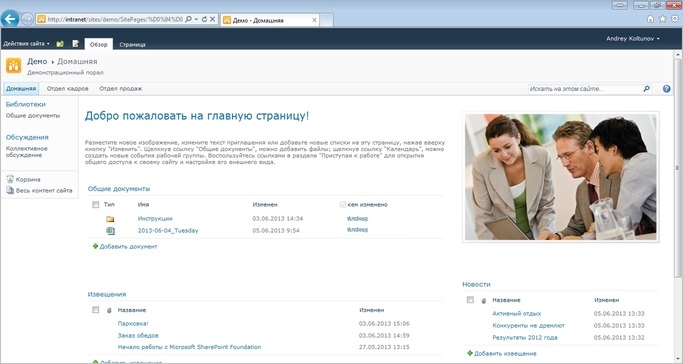Run site search with magnifier icon
Image resolution: width=683 pixels, height=364 pixels.
646,89
